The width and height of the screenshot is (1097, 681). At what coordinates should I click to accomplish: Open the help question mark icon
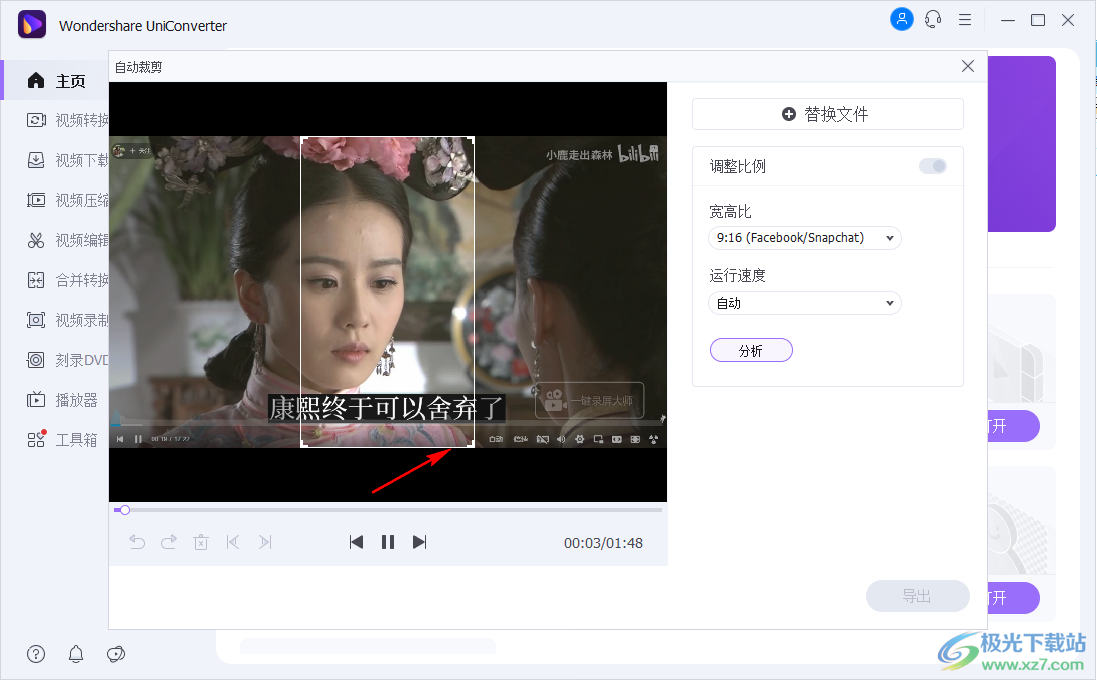(36, 654)
